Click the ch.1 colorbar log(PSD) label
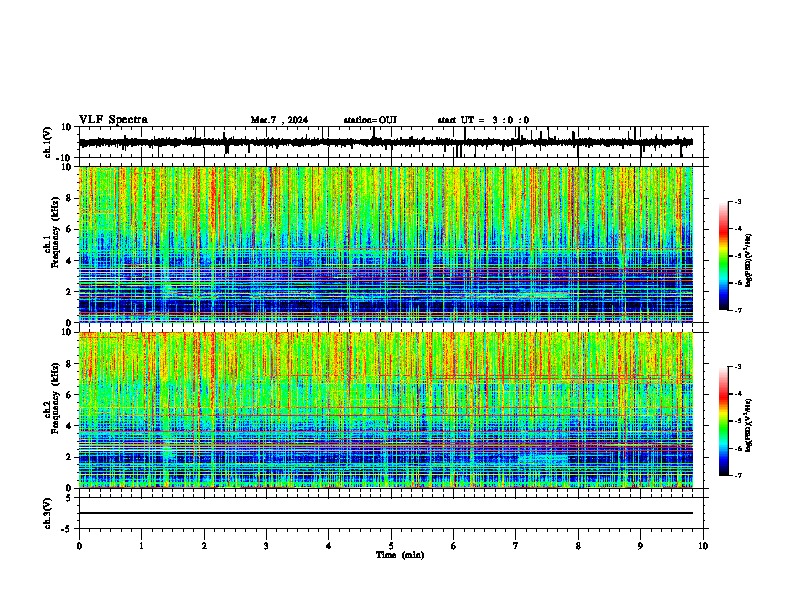Image resolution: width=792 pixels, height=612 pixels. [749, 261]
